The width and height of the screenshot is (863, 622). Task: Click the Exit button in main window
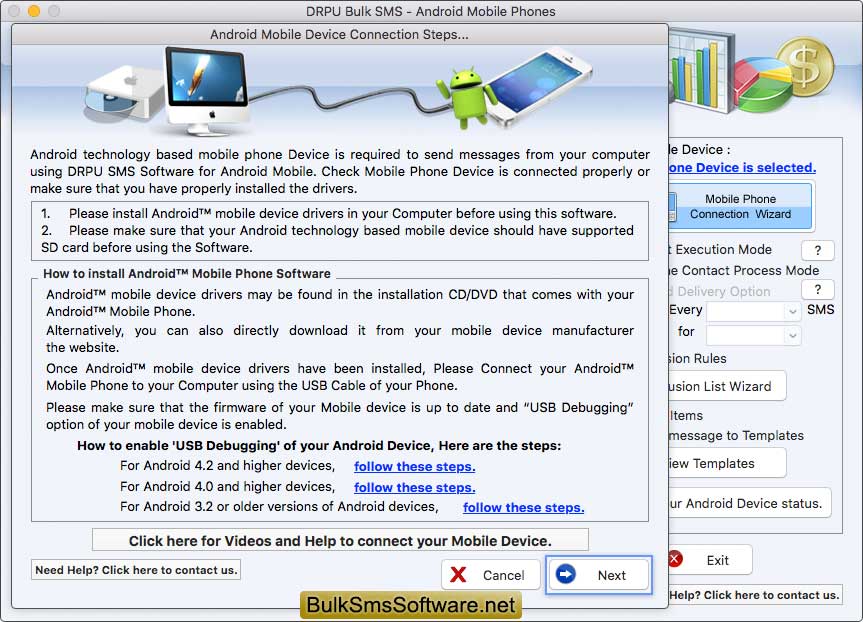(x=710, y=560)
